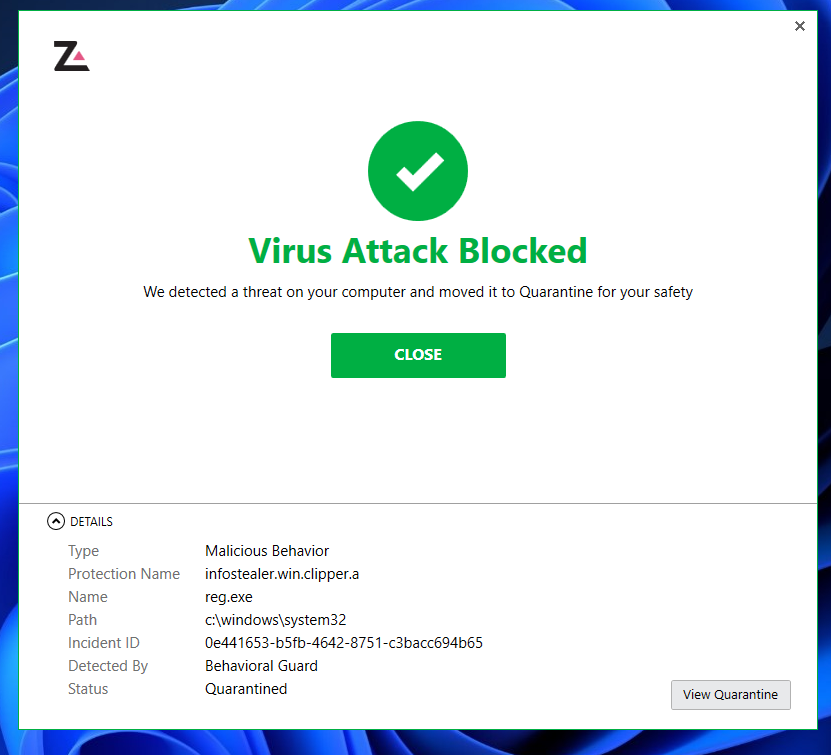Click the Behavioral Guard value
This screenshot has height=755, width=831.
261,666
